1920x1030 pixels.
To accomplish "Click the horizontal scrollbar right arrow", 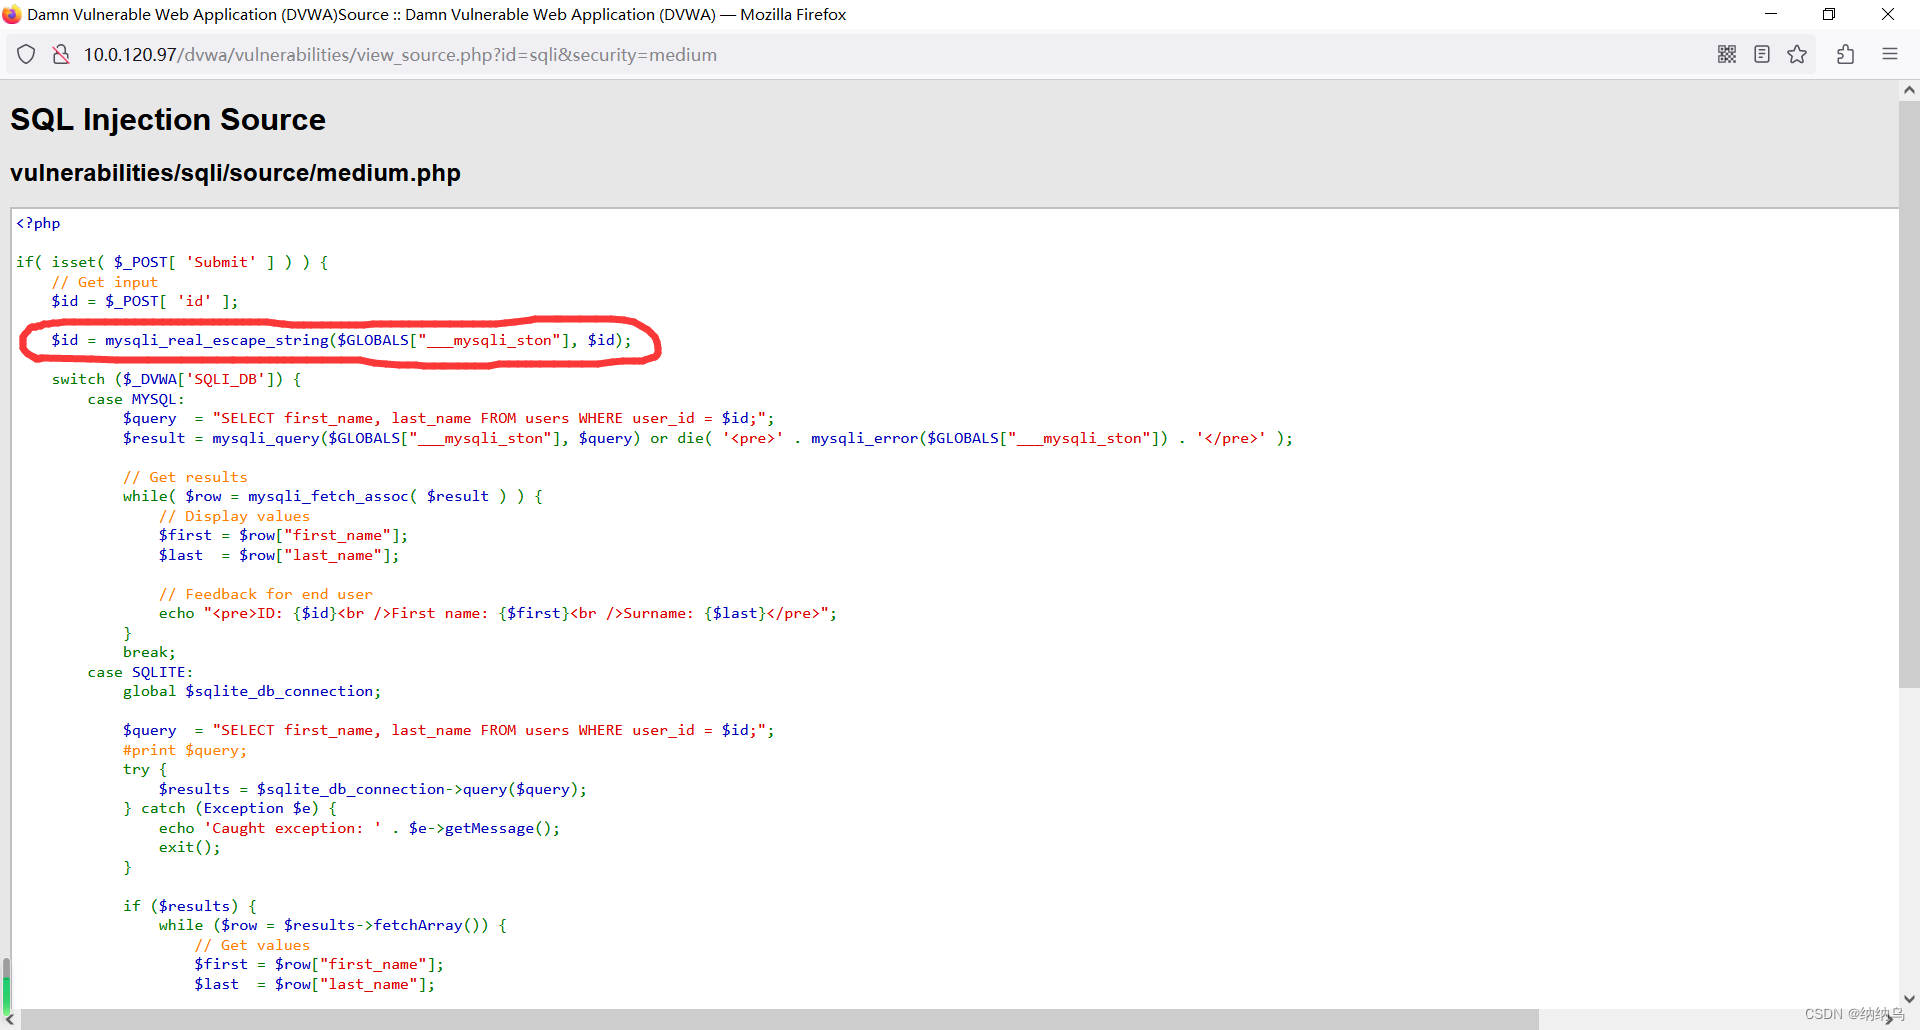I will (1889, 1019).
